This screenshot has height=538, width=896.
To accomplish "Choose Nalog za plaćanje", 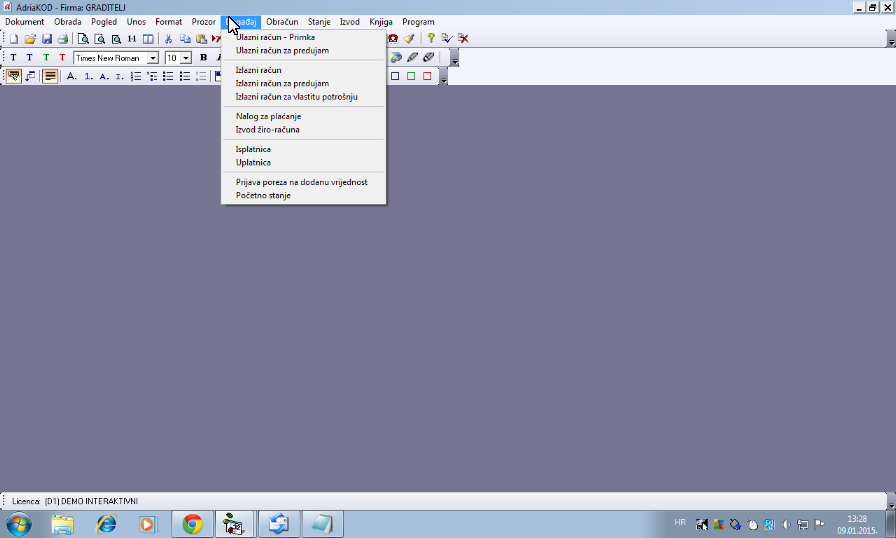I will [x=303, y=117].
